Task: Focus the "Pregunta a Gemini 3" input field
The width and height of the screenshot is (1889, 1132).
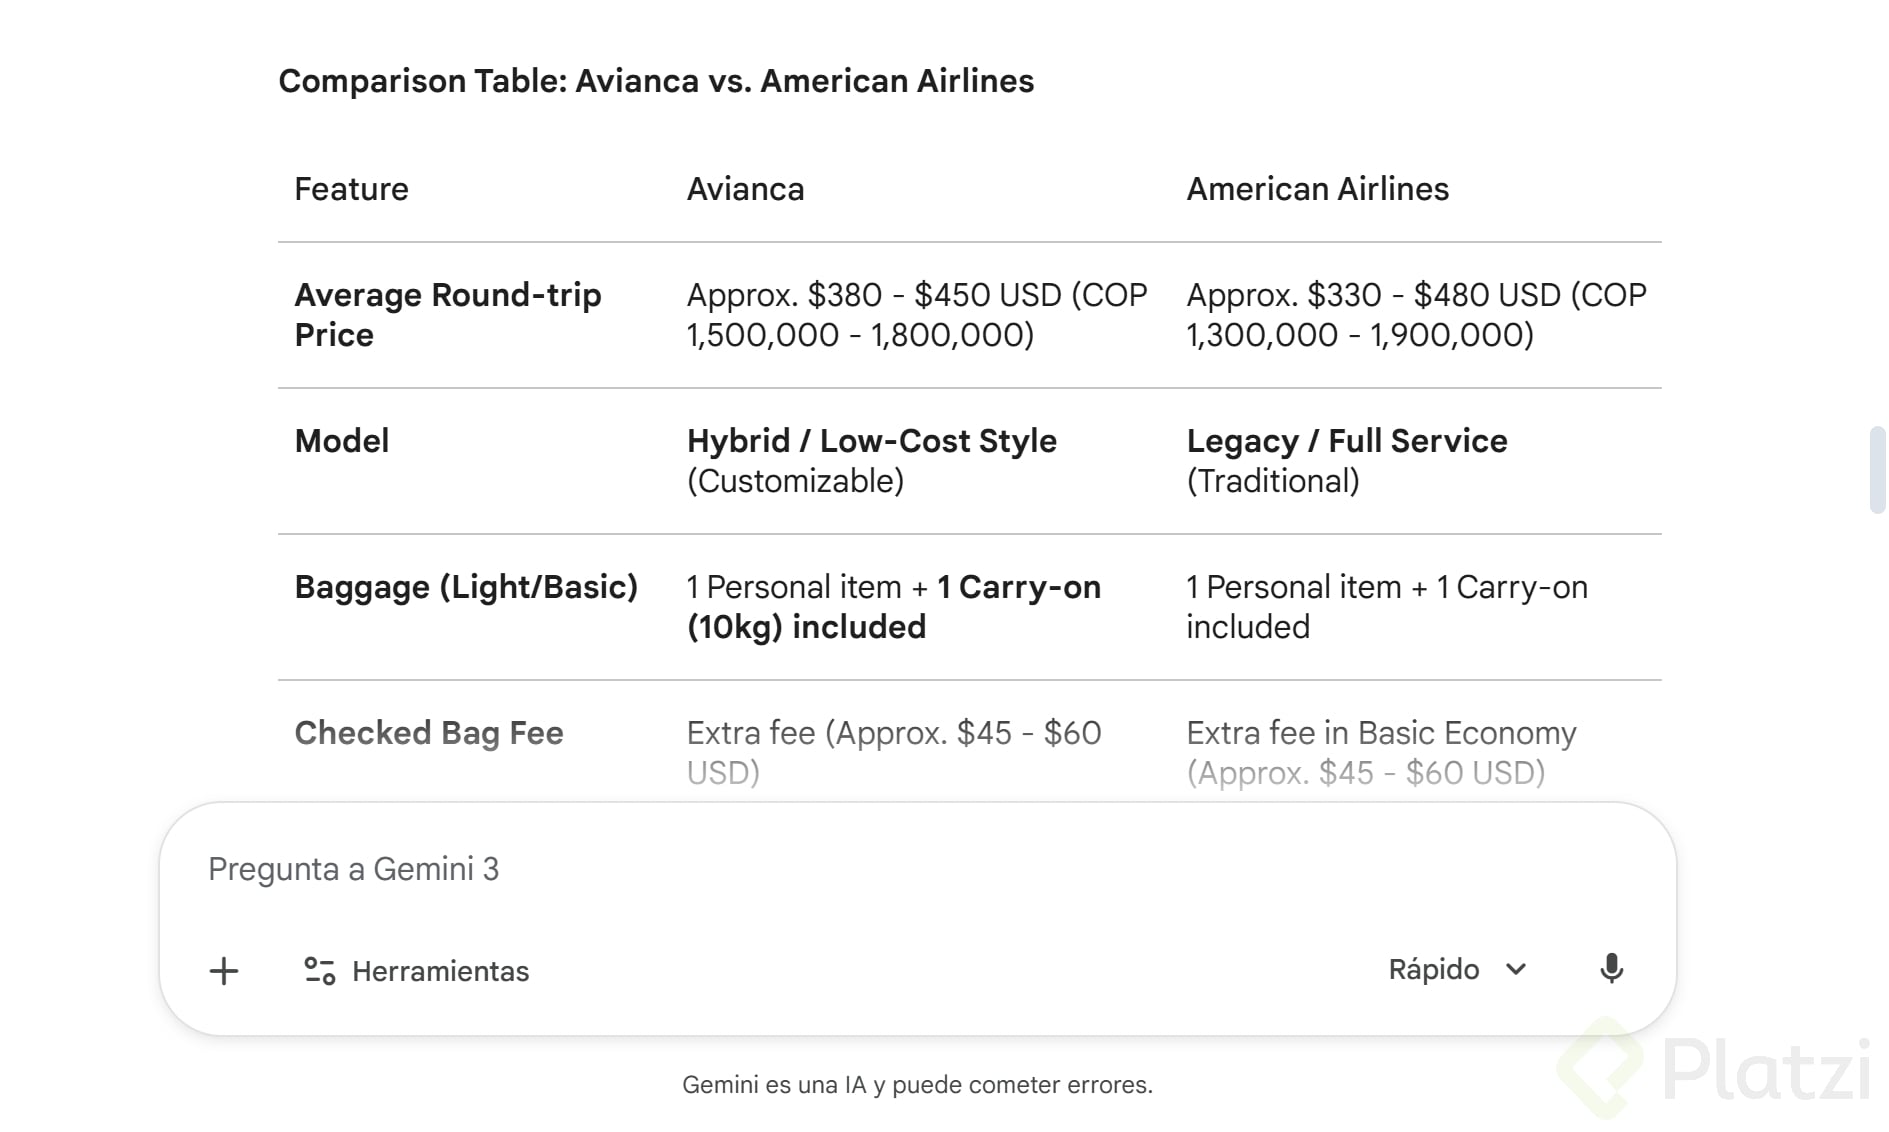Action: pyautogui.click(x=700, y=869)
